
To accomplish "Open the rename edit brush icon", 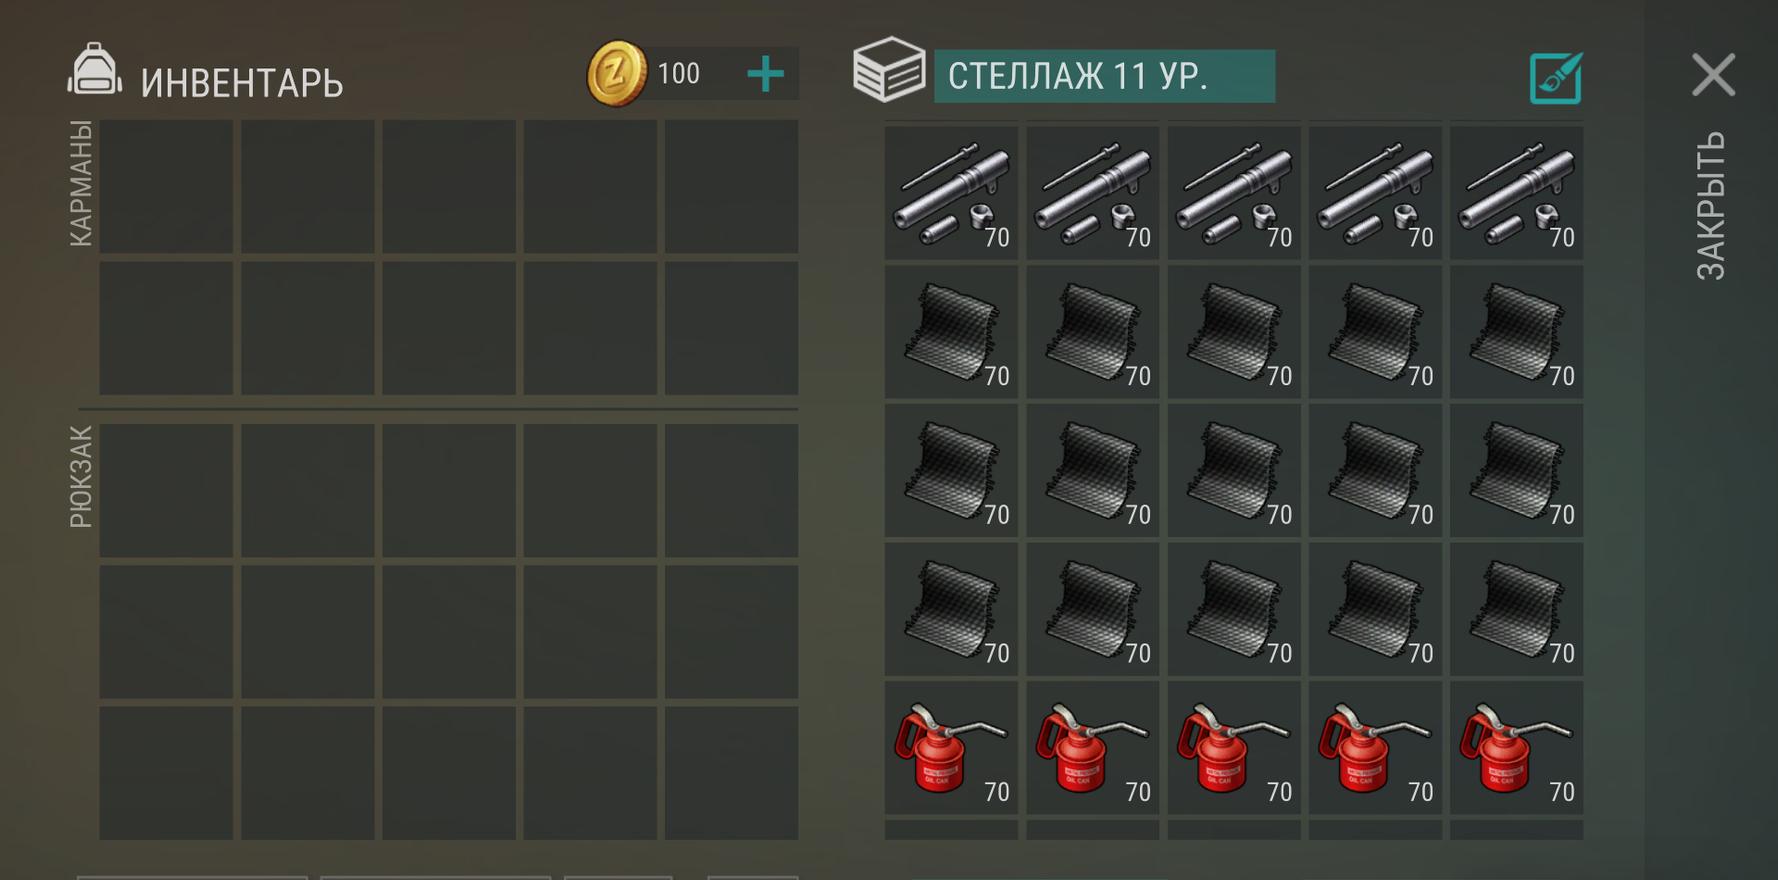I will (1556, 78).
